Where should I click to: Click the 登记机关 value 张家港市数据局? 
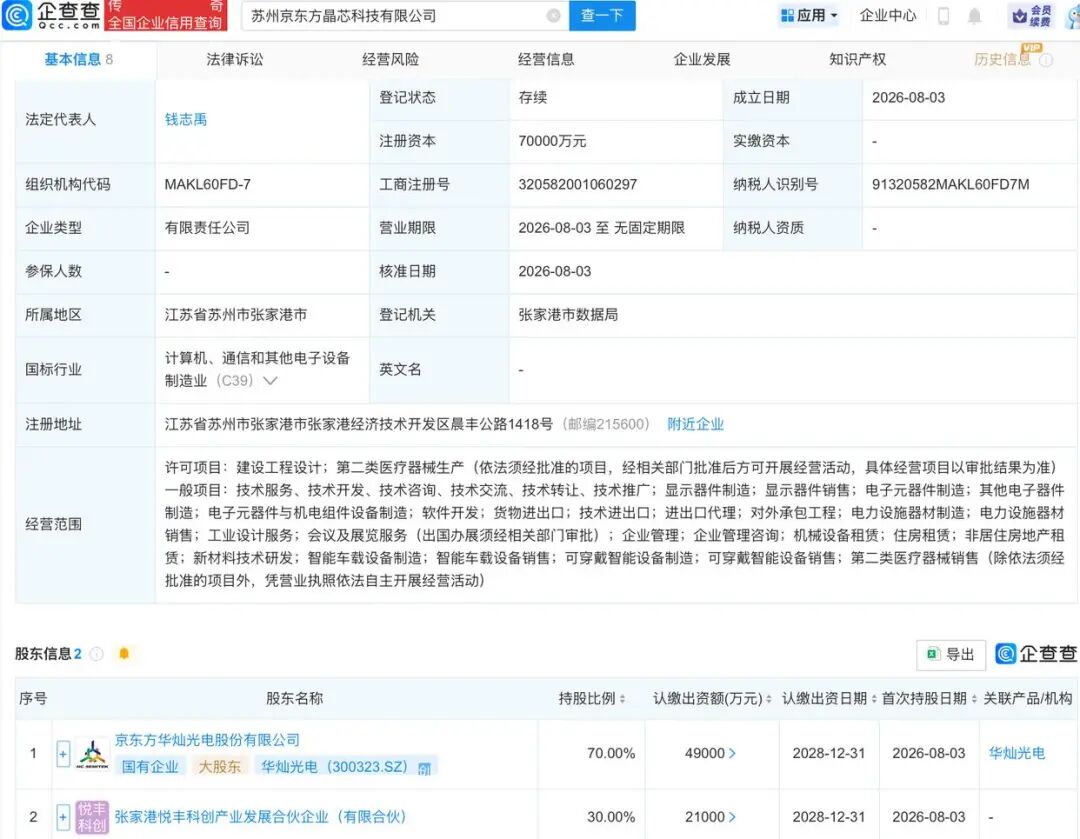click(x=568, y=315)
